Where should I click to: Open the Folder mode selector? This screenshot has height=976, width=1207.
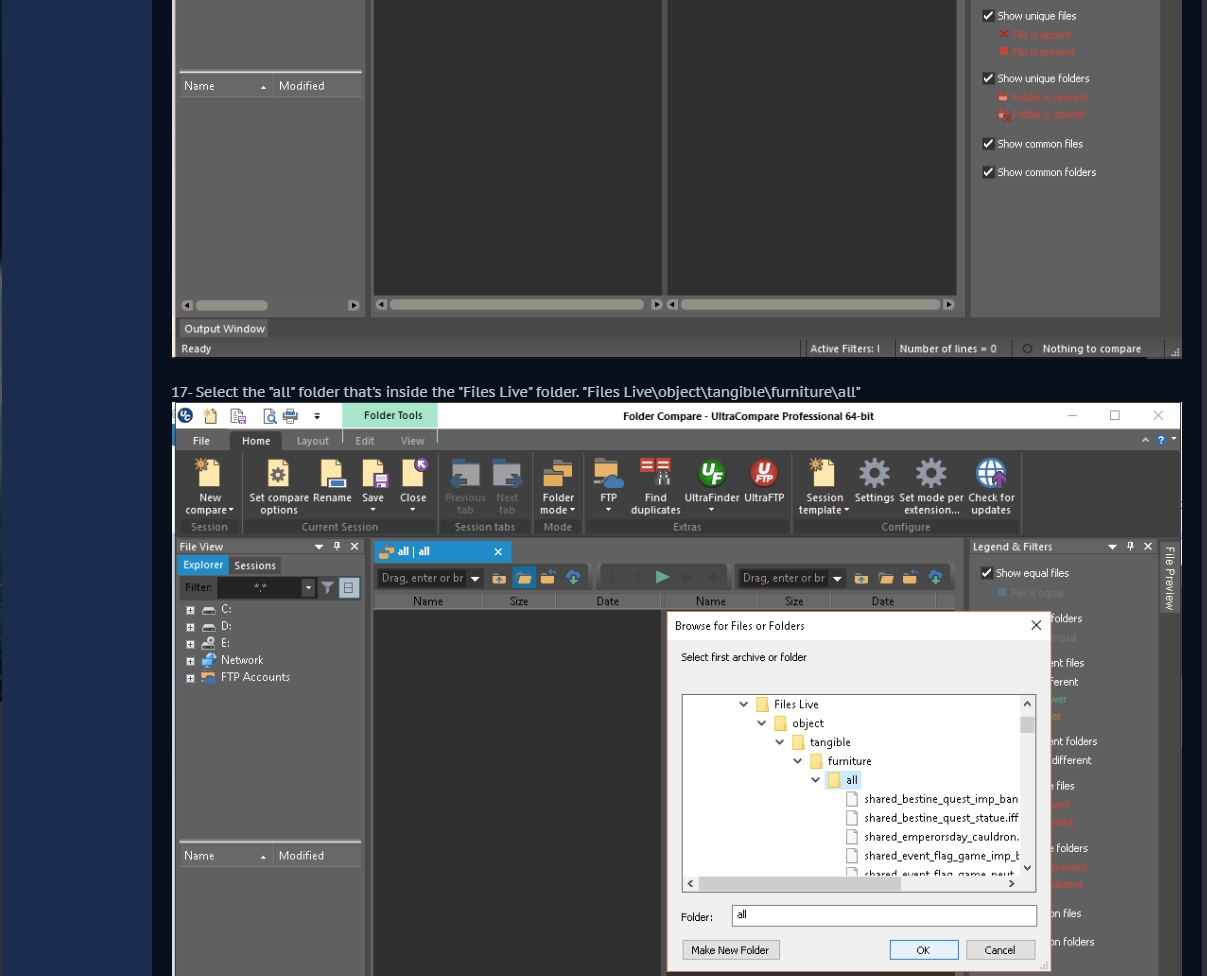click(558, 486)
